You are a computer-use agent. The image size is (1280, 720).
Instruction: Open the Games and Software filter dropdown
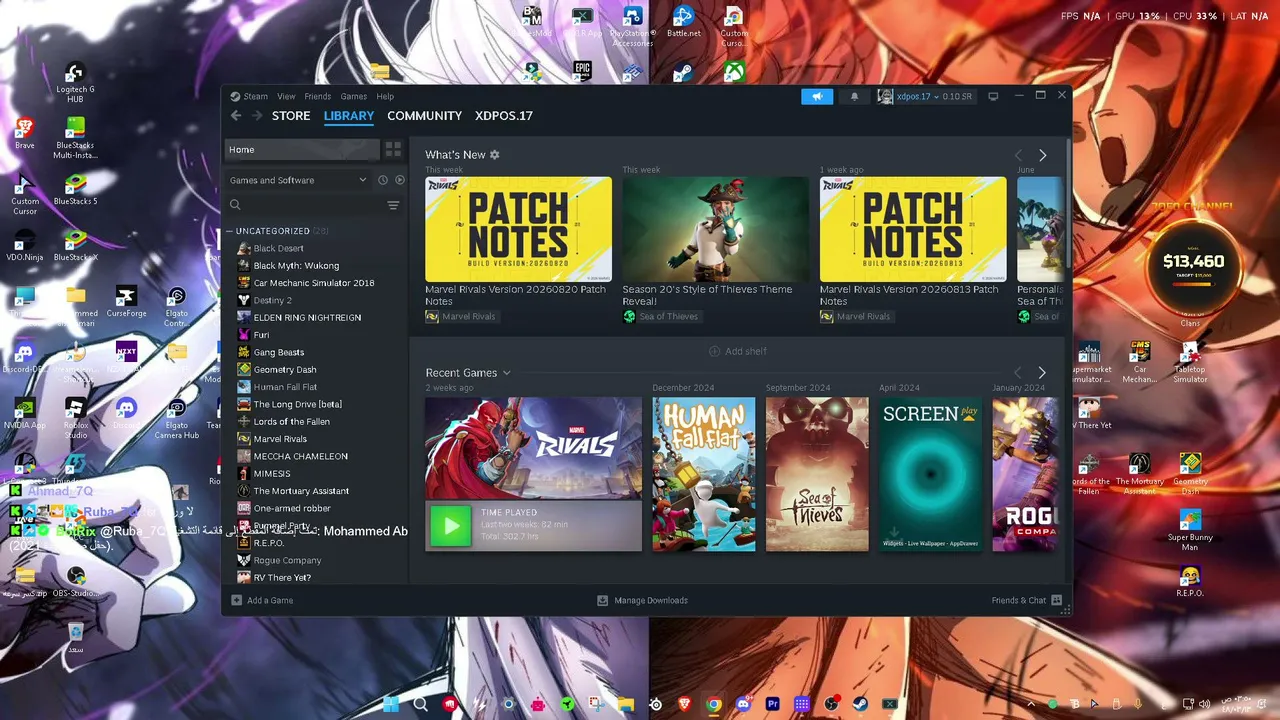(x=298, y=180)
